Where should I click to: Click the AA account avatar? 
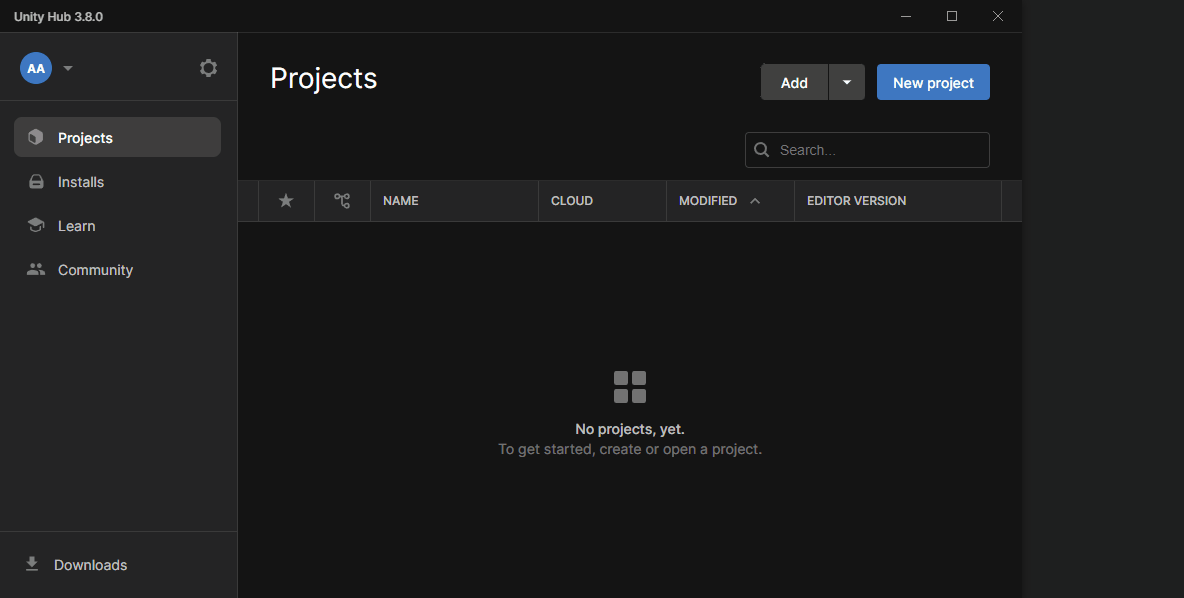point(36,68)
